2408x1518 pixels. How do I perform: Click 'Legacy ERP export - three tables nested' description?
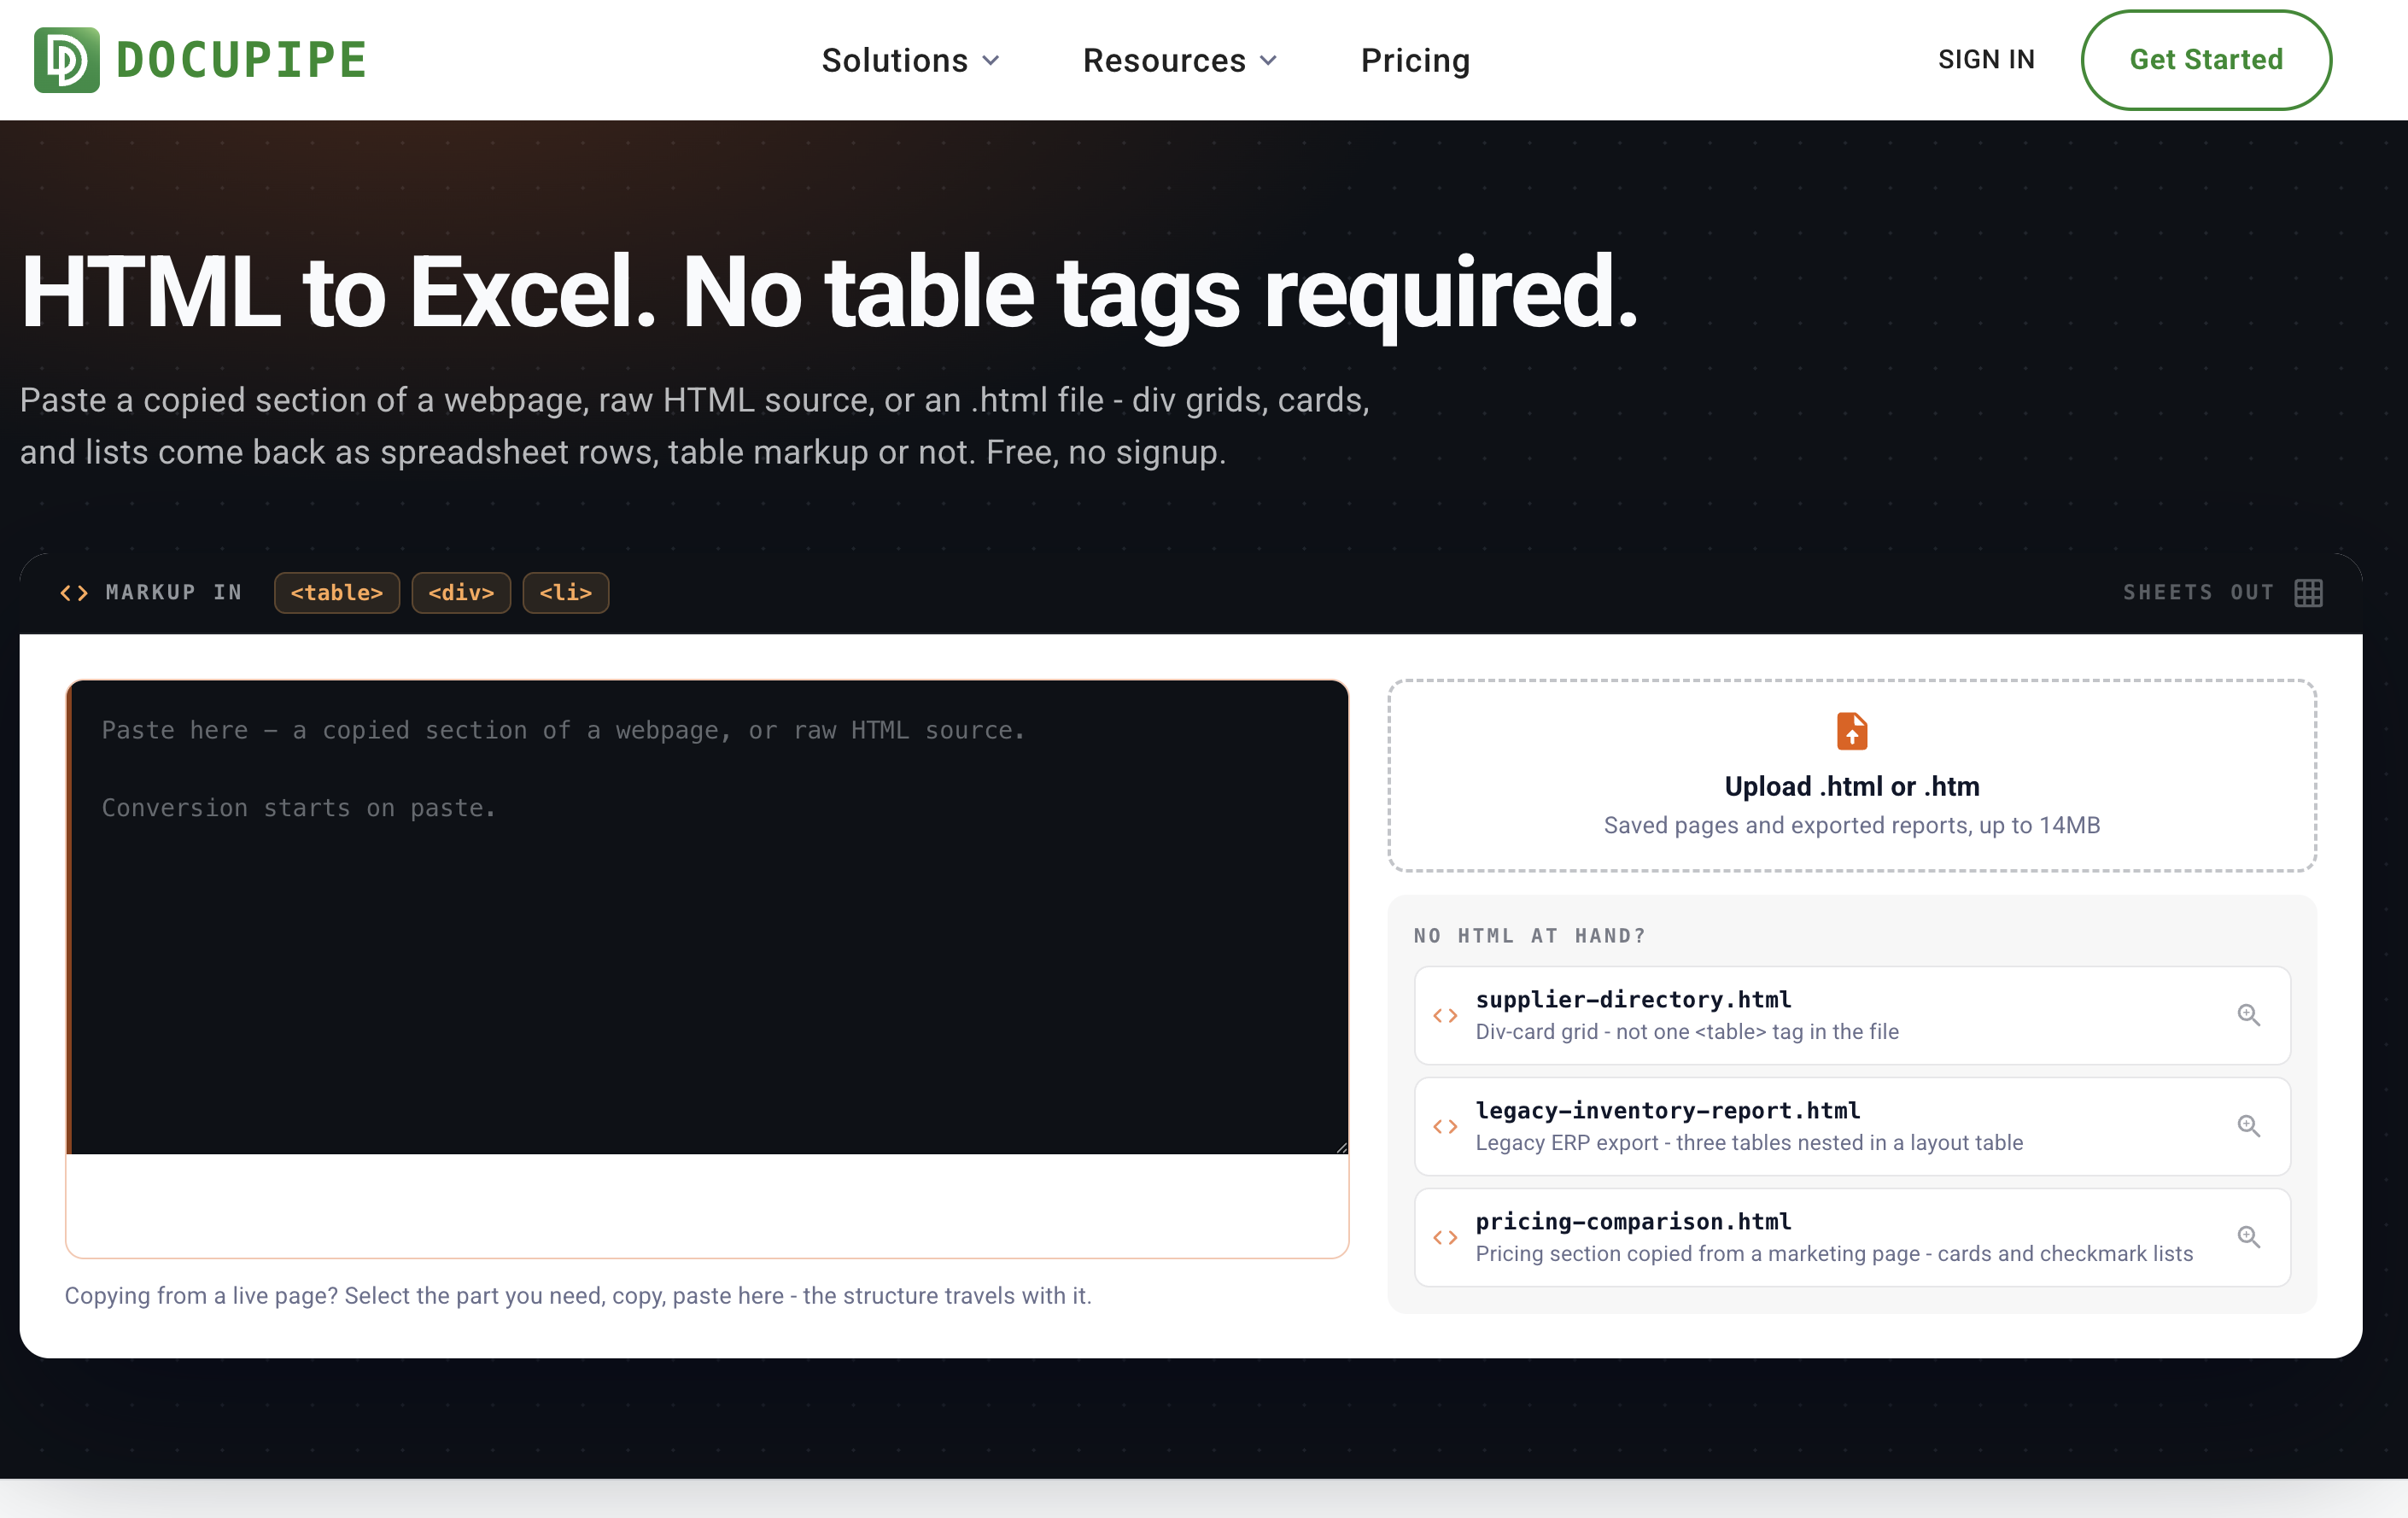(1749, 1143)
